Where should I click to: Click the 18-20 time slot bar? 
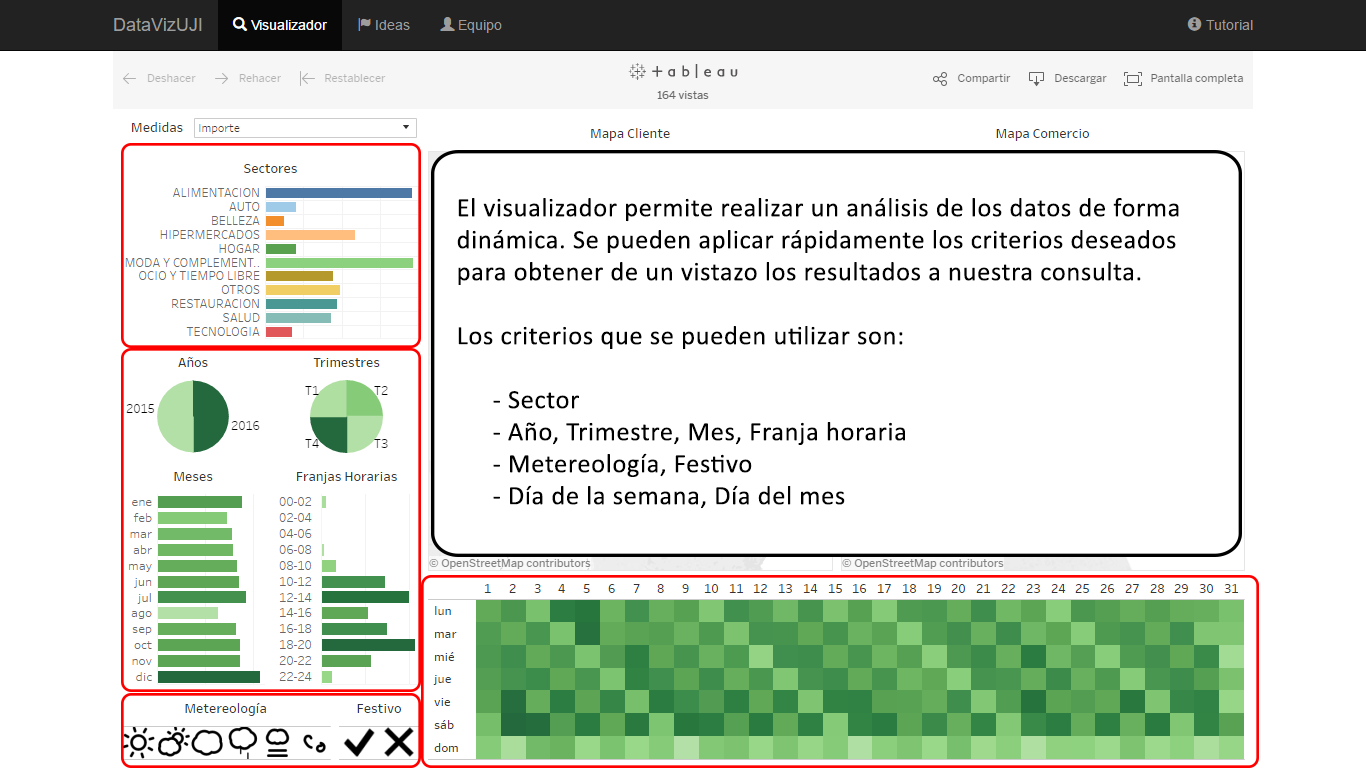(368, 645)
